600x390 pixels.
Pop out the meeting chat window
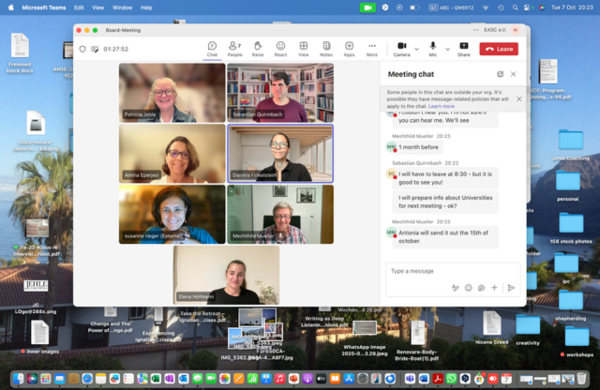500,74
